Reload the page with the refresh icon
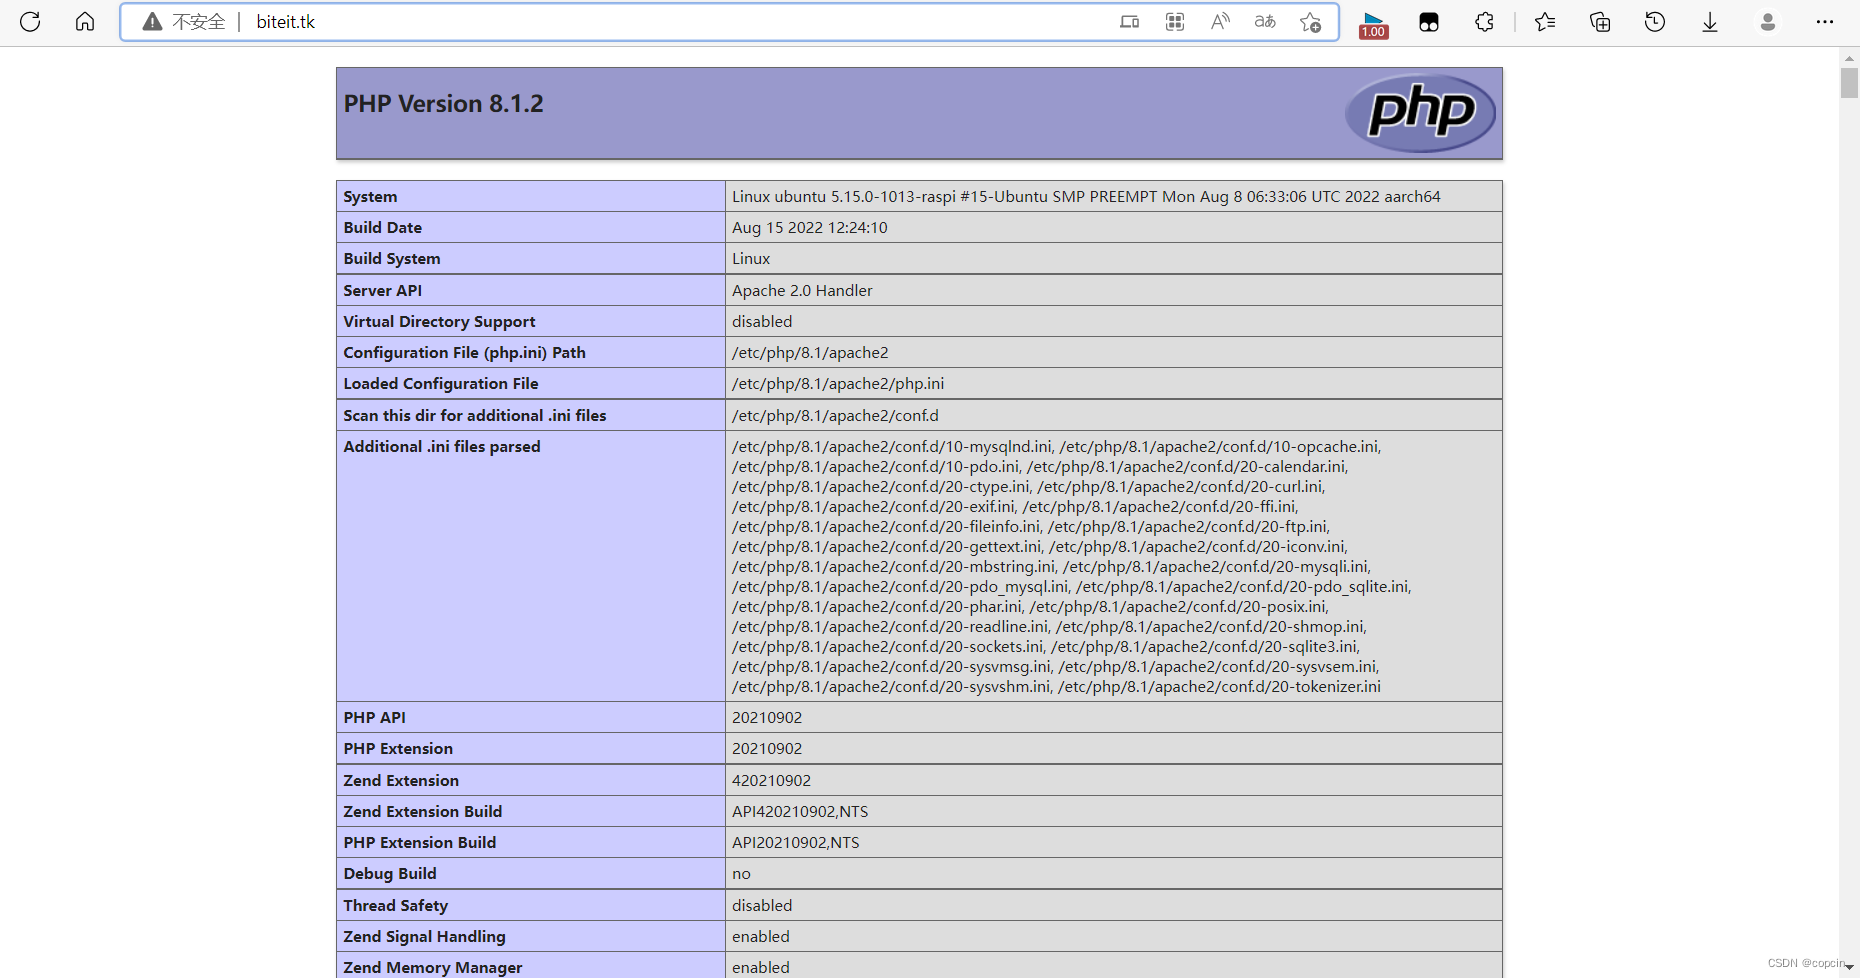Viewport: 1860px width, 978px height. pyautogui.click(x=30, y=22)
